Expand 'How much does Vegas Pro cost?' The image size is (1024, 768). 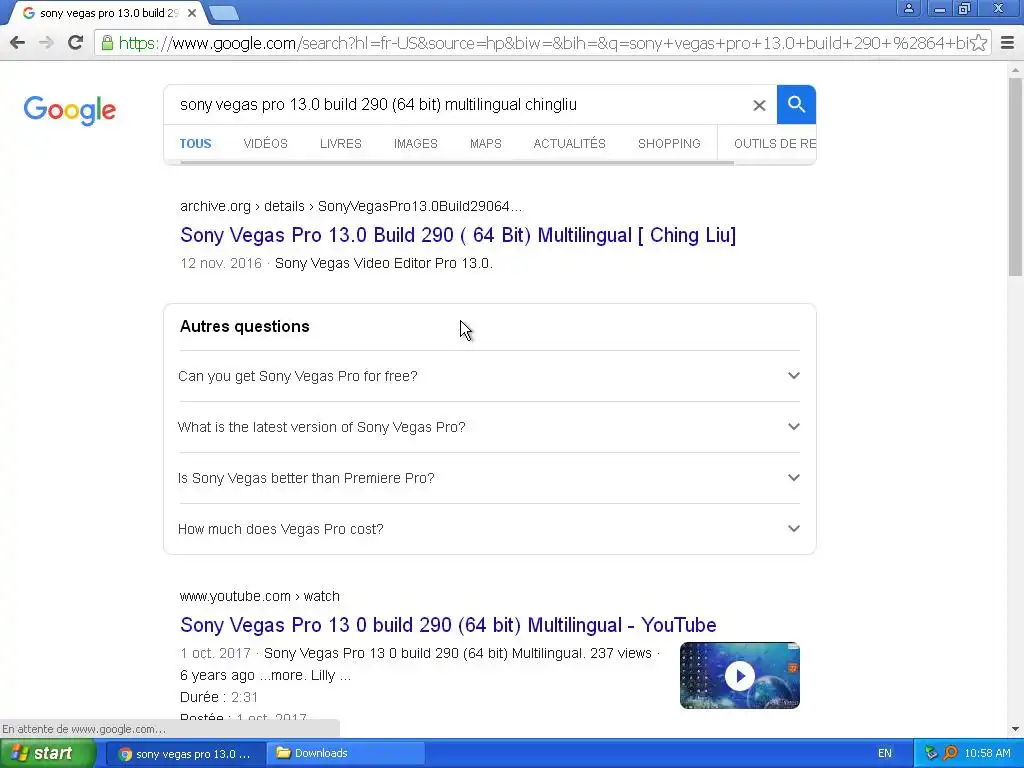[489, 529]
